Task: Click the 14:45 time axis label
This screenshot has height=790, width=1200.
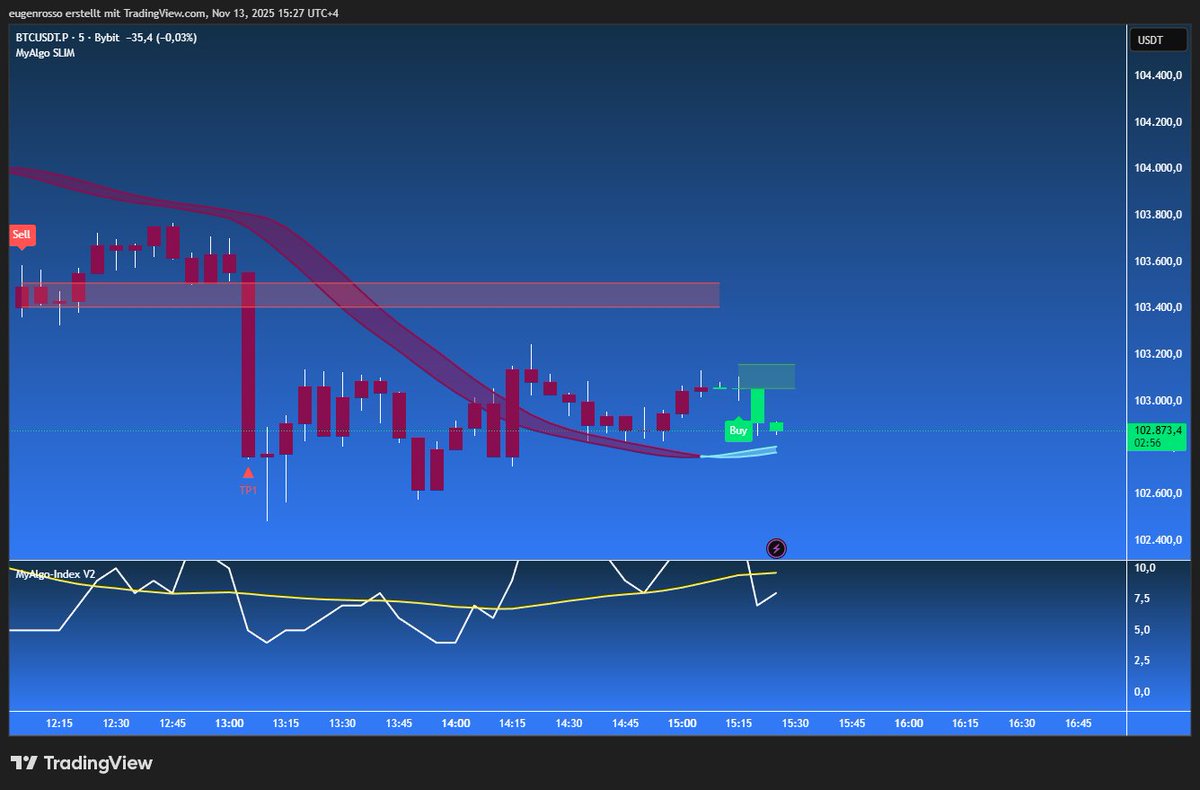Action: (x=626, y=723)
